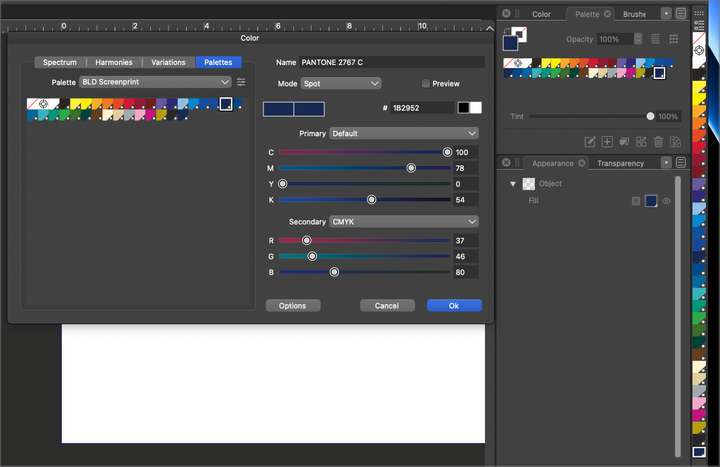Click the hex field showing 1B2952

click(x=422, y=108)
